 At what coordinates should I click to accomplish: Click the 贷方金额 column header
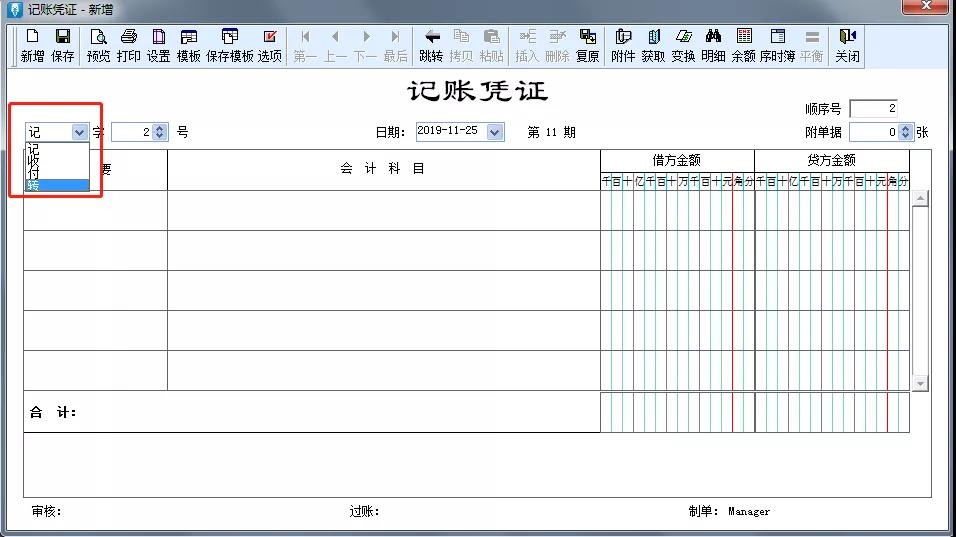point(832,161)
